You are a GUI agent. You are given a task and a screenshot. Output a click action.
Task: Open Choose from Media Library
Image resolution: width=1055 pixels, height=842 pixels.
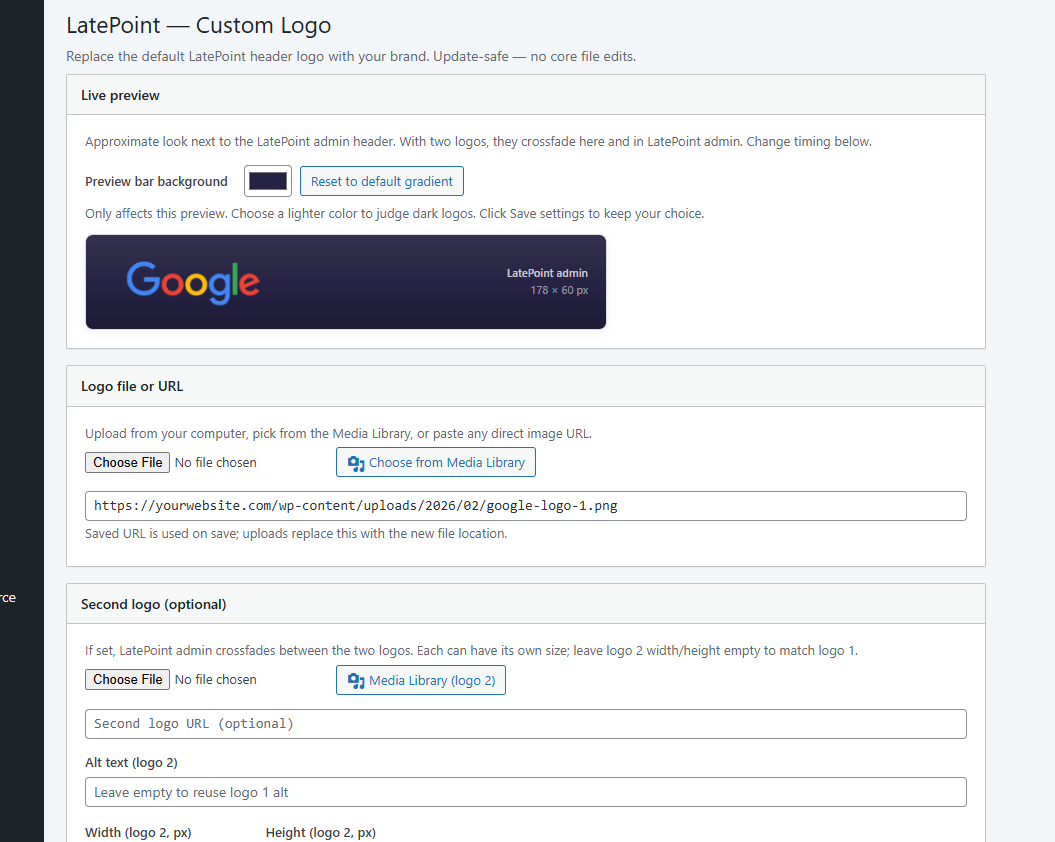click(x=436, y=462)
